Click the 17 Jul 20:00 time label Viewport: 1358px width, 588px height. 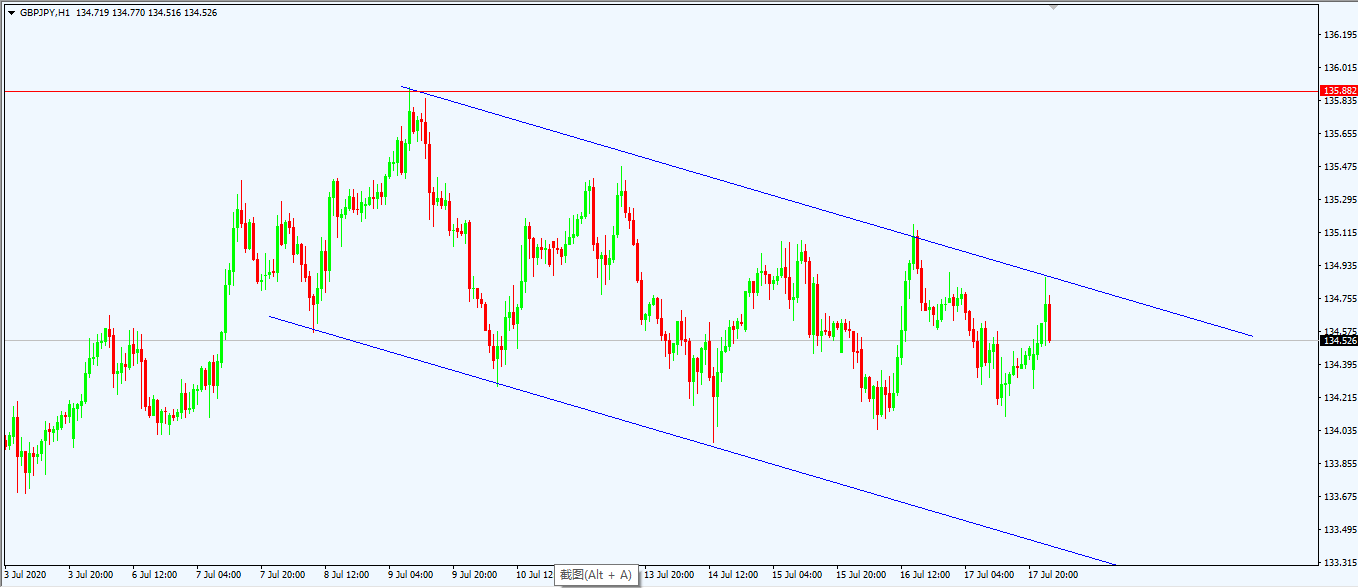(x=1053, y=575)
